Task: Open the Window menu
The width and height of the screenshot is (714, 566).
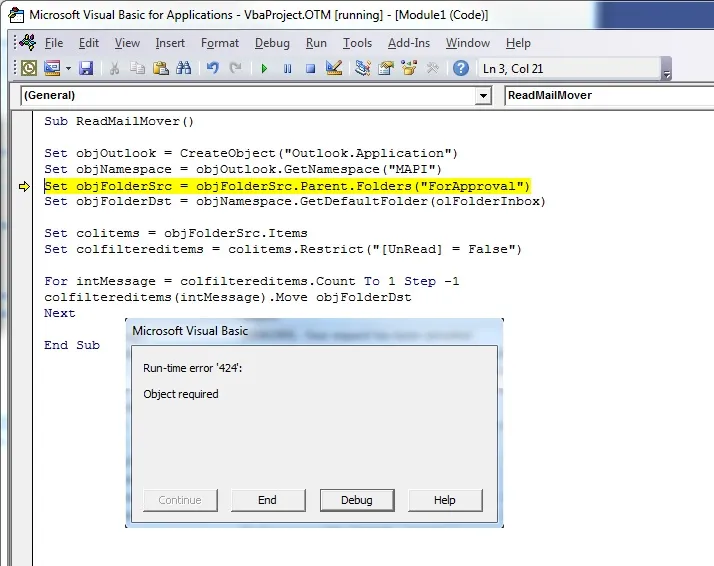Action: click(x=468, y=43)
